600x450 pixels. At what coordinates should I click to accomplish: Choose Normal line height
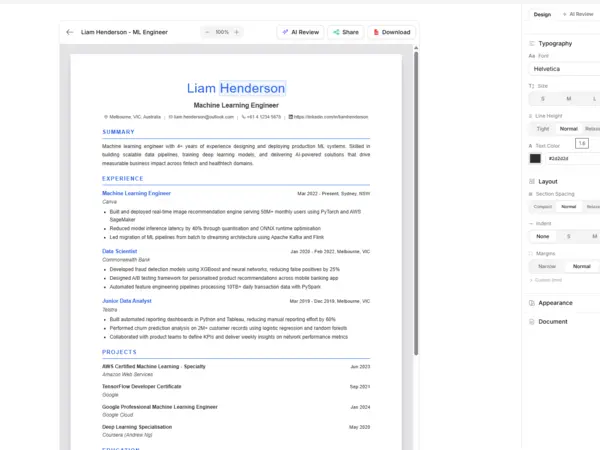pyautogui.click(x=569, y=129)
